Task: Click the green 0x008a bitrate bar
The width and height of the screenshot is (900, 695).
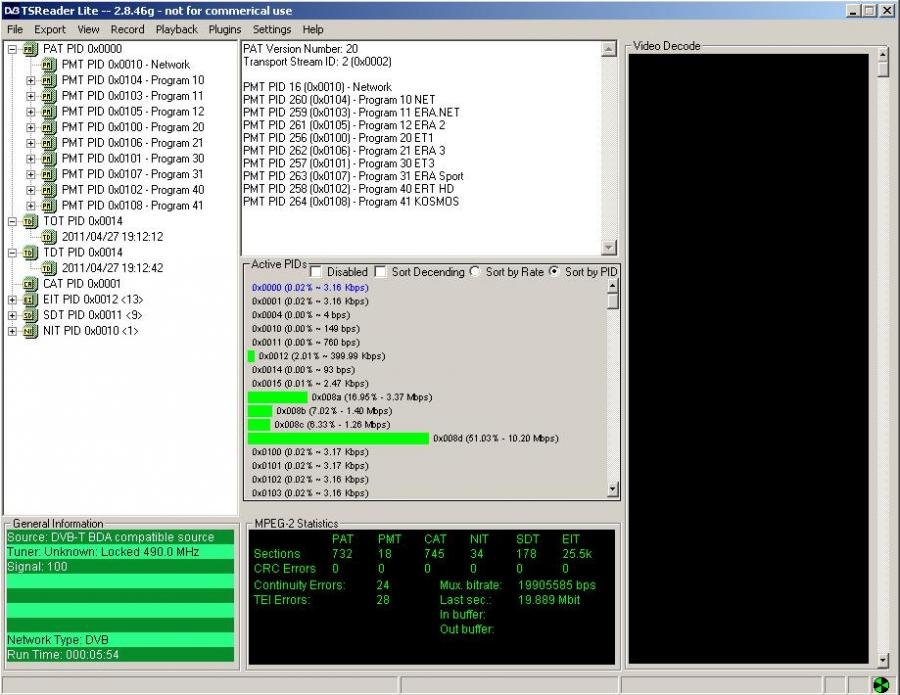Action: (x=277, y=397)
